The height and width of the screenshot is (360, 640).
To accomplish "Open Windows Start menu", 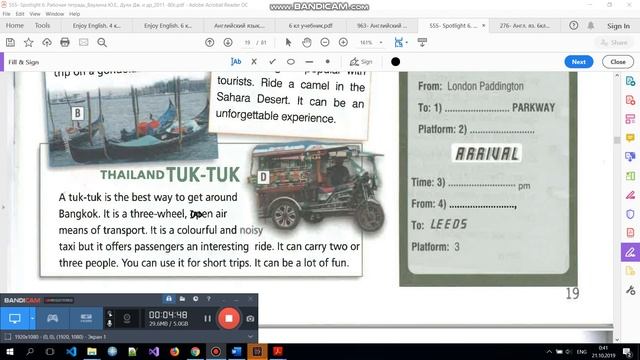I will (9, 351).
